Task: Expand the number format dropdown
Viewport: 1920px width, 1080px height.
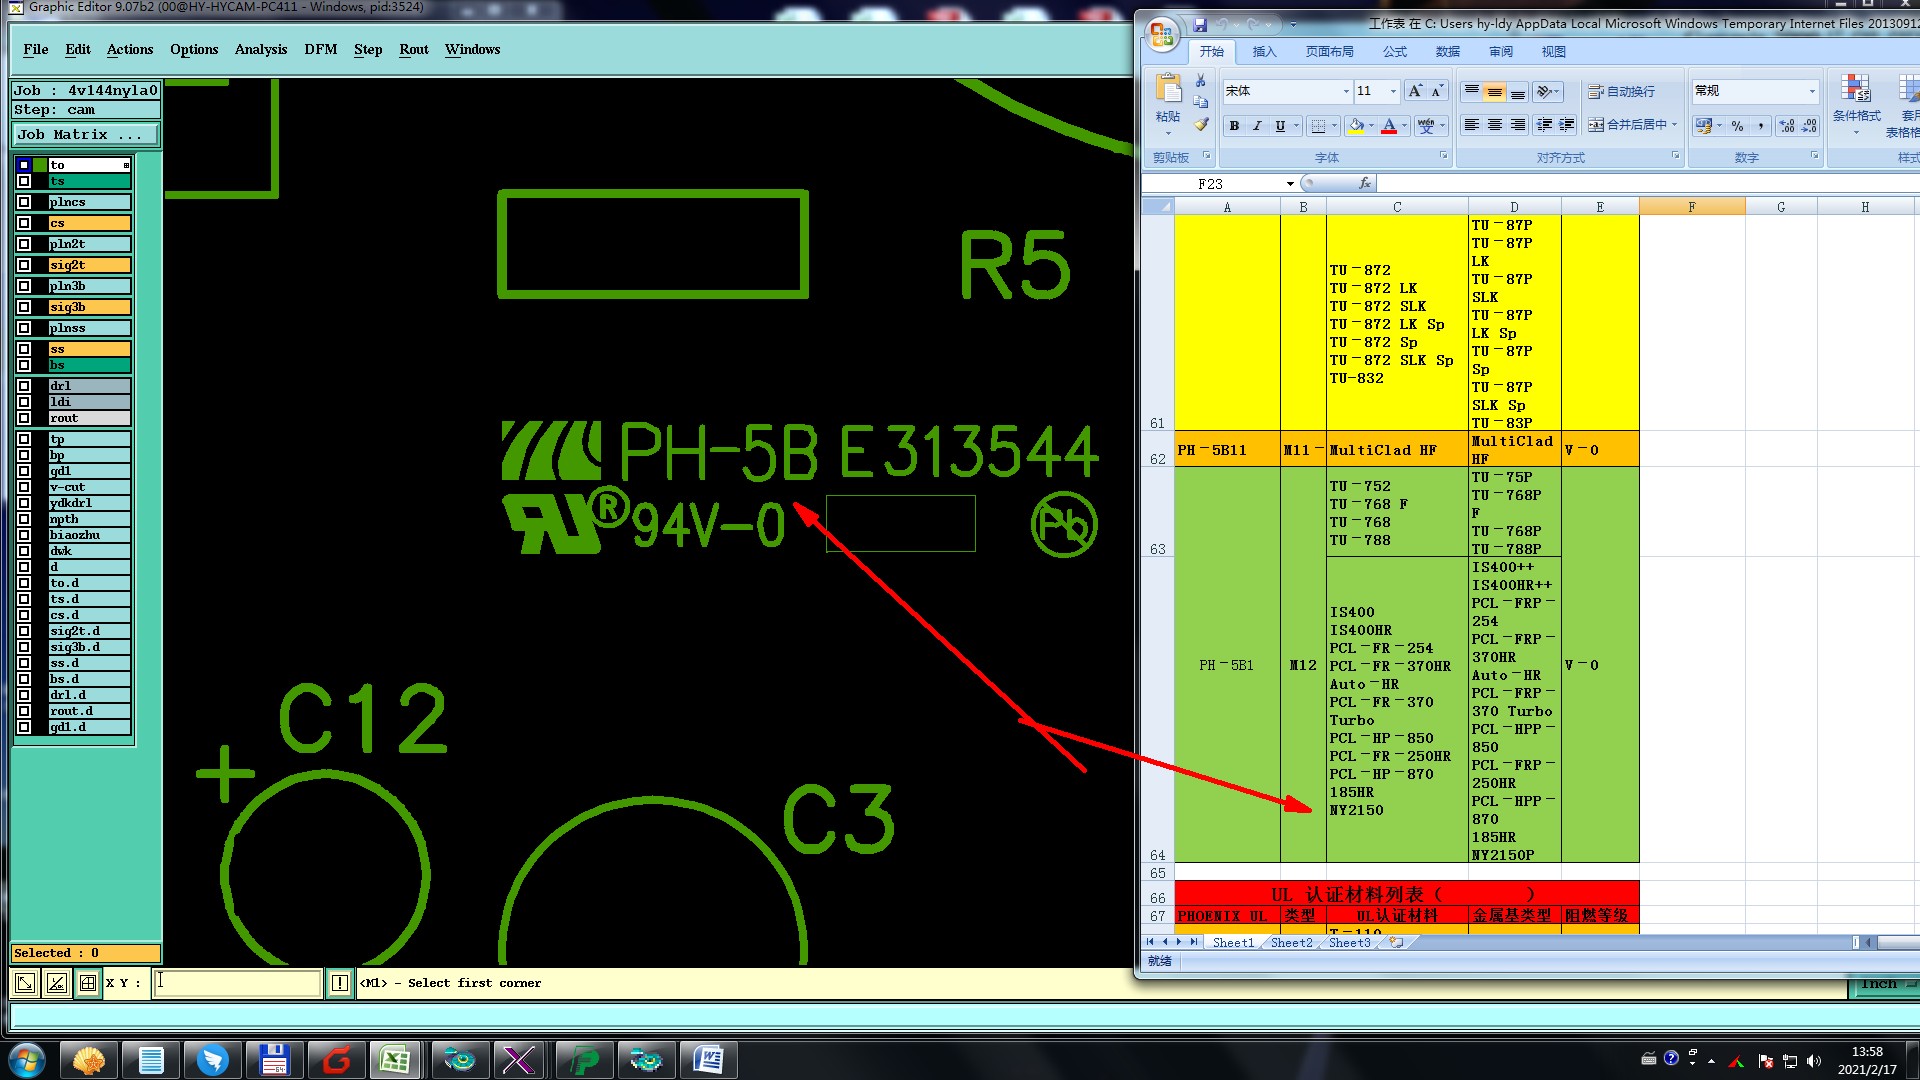Action: [x=1811, y=91]
